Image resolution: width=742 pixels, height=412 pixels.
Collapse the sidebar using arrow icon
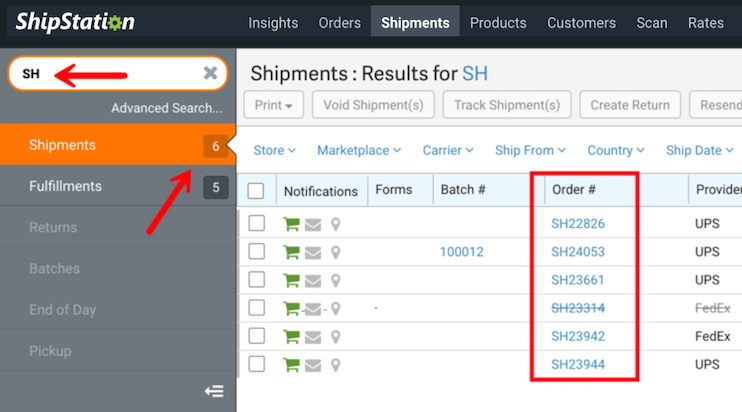tap(214, 391)
